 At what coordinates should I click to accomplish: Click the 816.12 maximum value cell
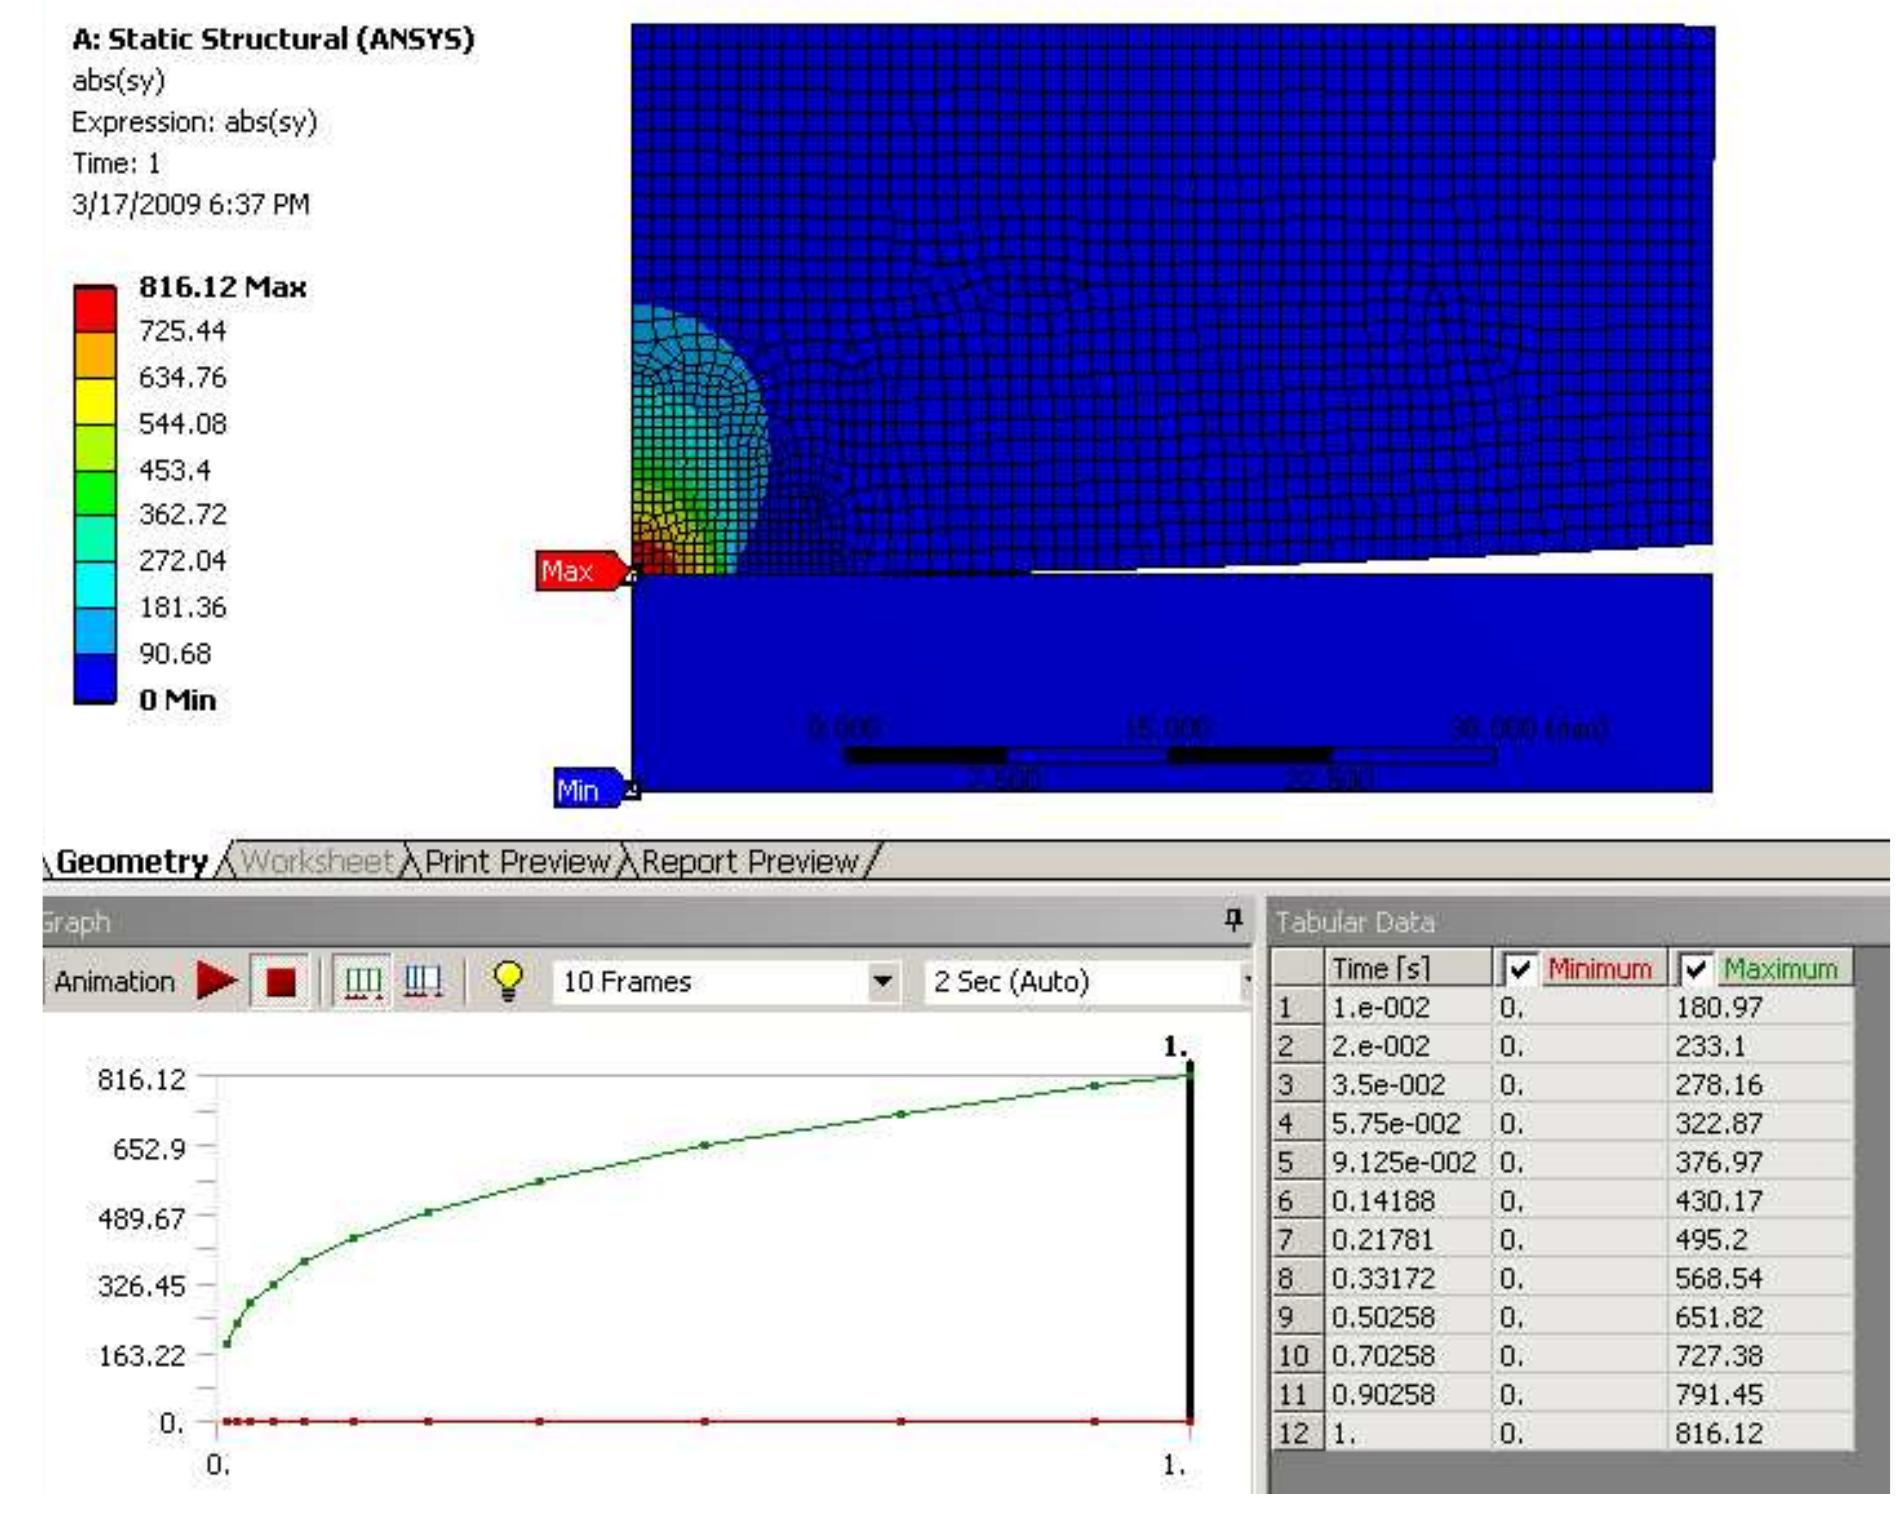pos(1760,1433)
